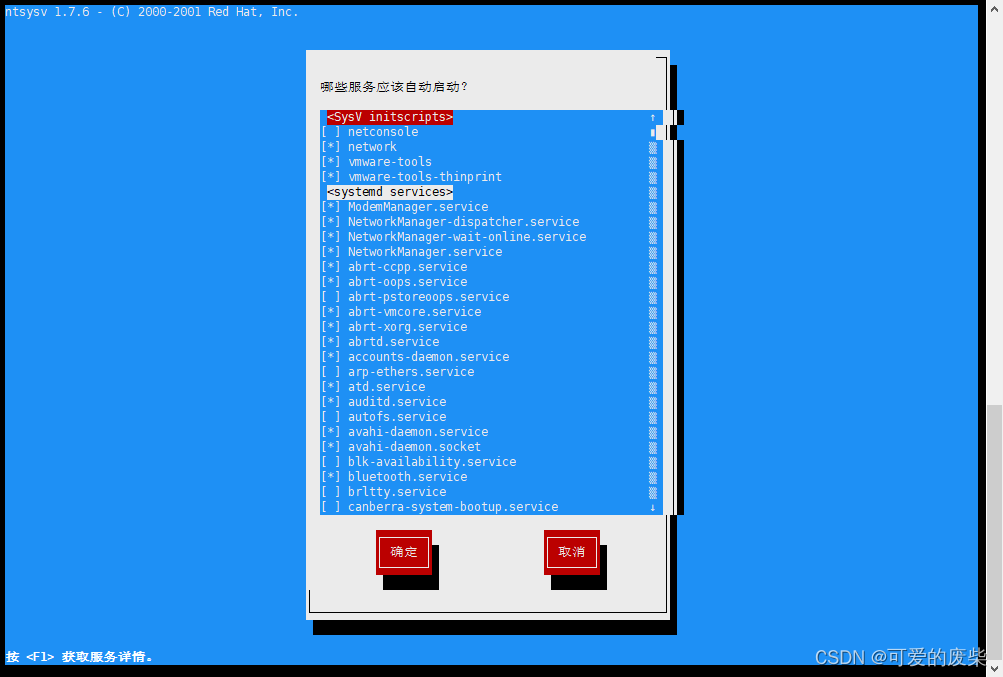Click the F1 service details hint text
This screenshot has height=677, width=1003.
tap(79, 657)
